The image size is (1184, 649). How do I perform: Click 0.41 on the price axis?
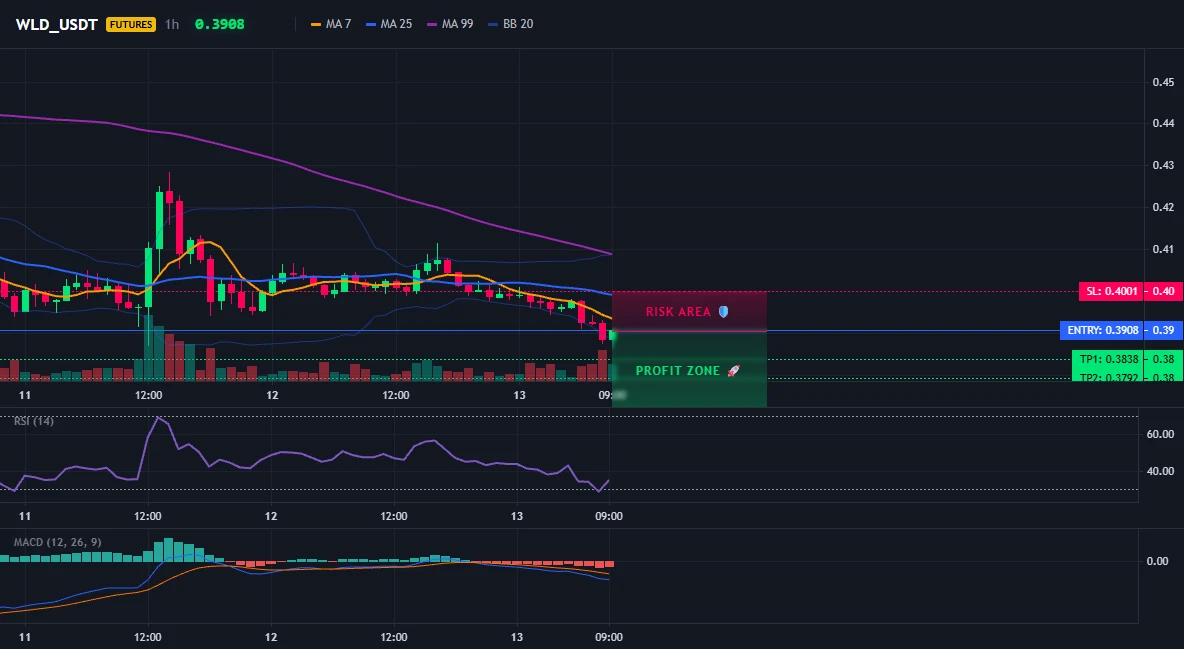(1164, 249)
